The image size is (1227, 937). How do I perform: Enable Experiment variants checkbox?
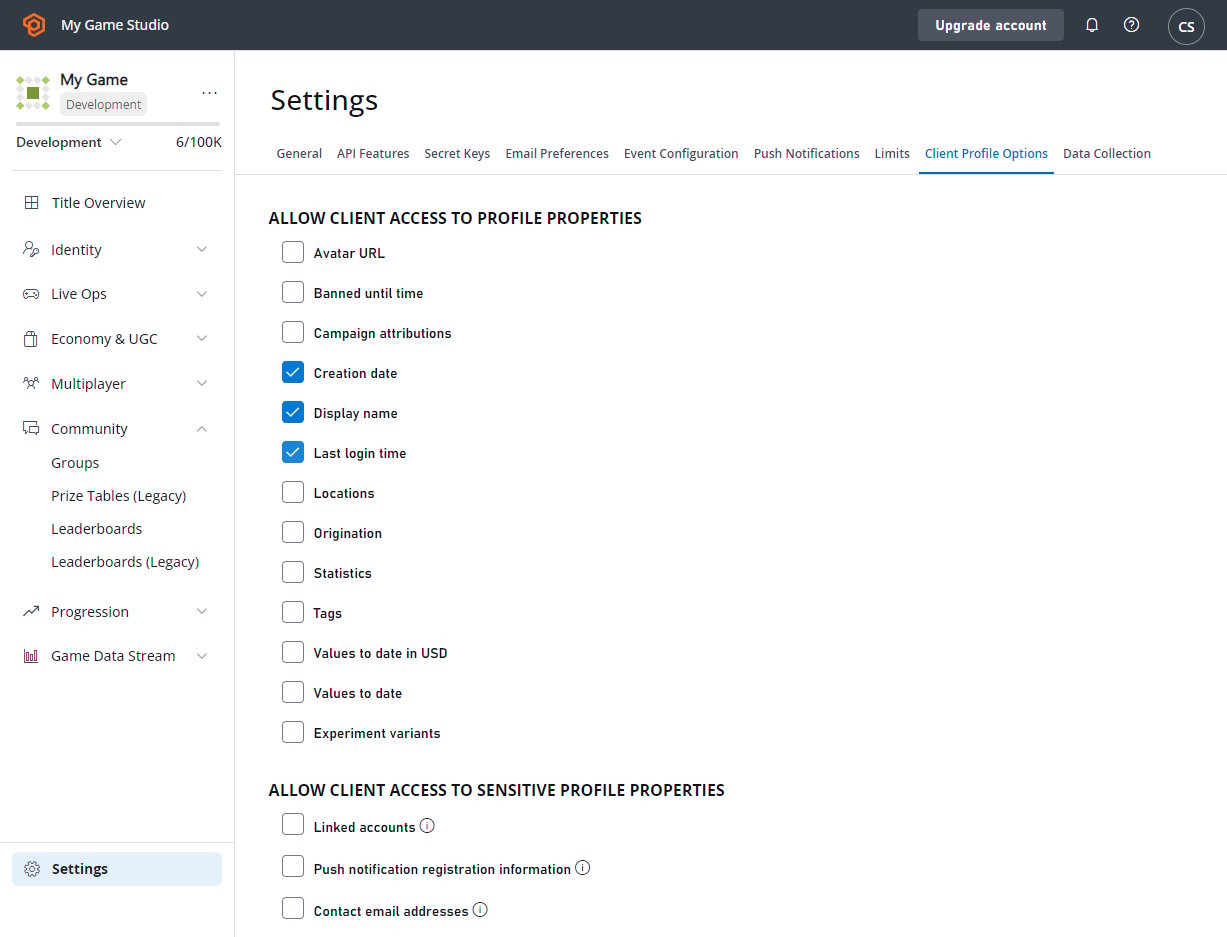click(293, 732)
